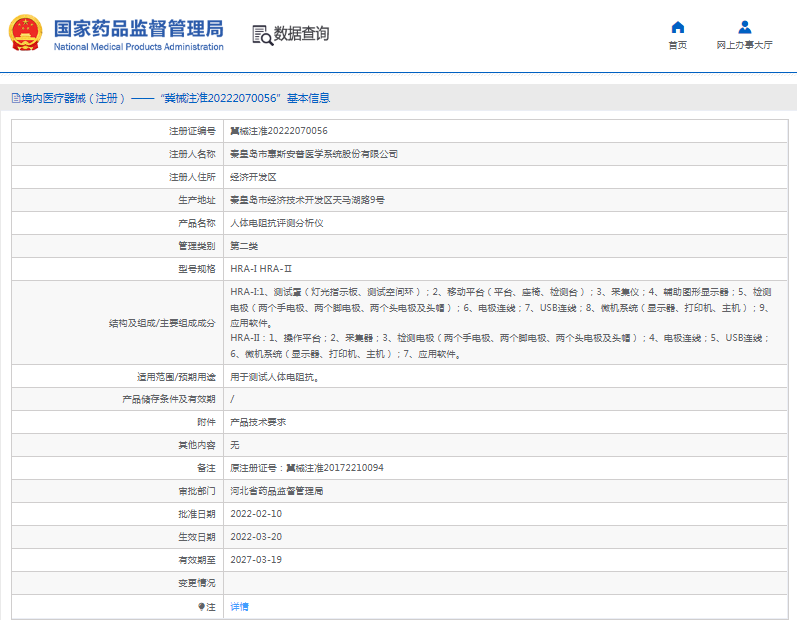Image resolution: width=797 pixels, height=620 pixels.
Task: Click the document icon before 境内医疗器械
Action: coord(16,98)
